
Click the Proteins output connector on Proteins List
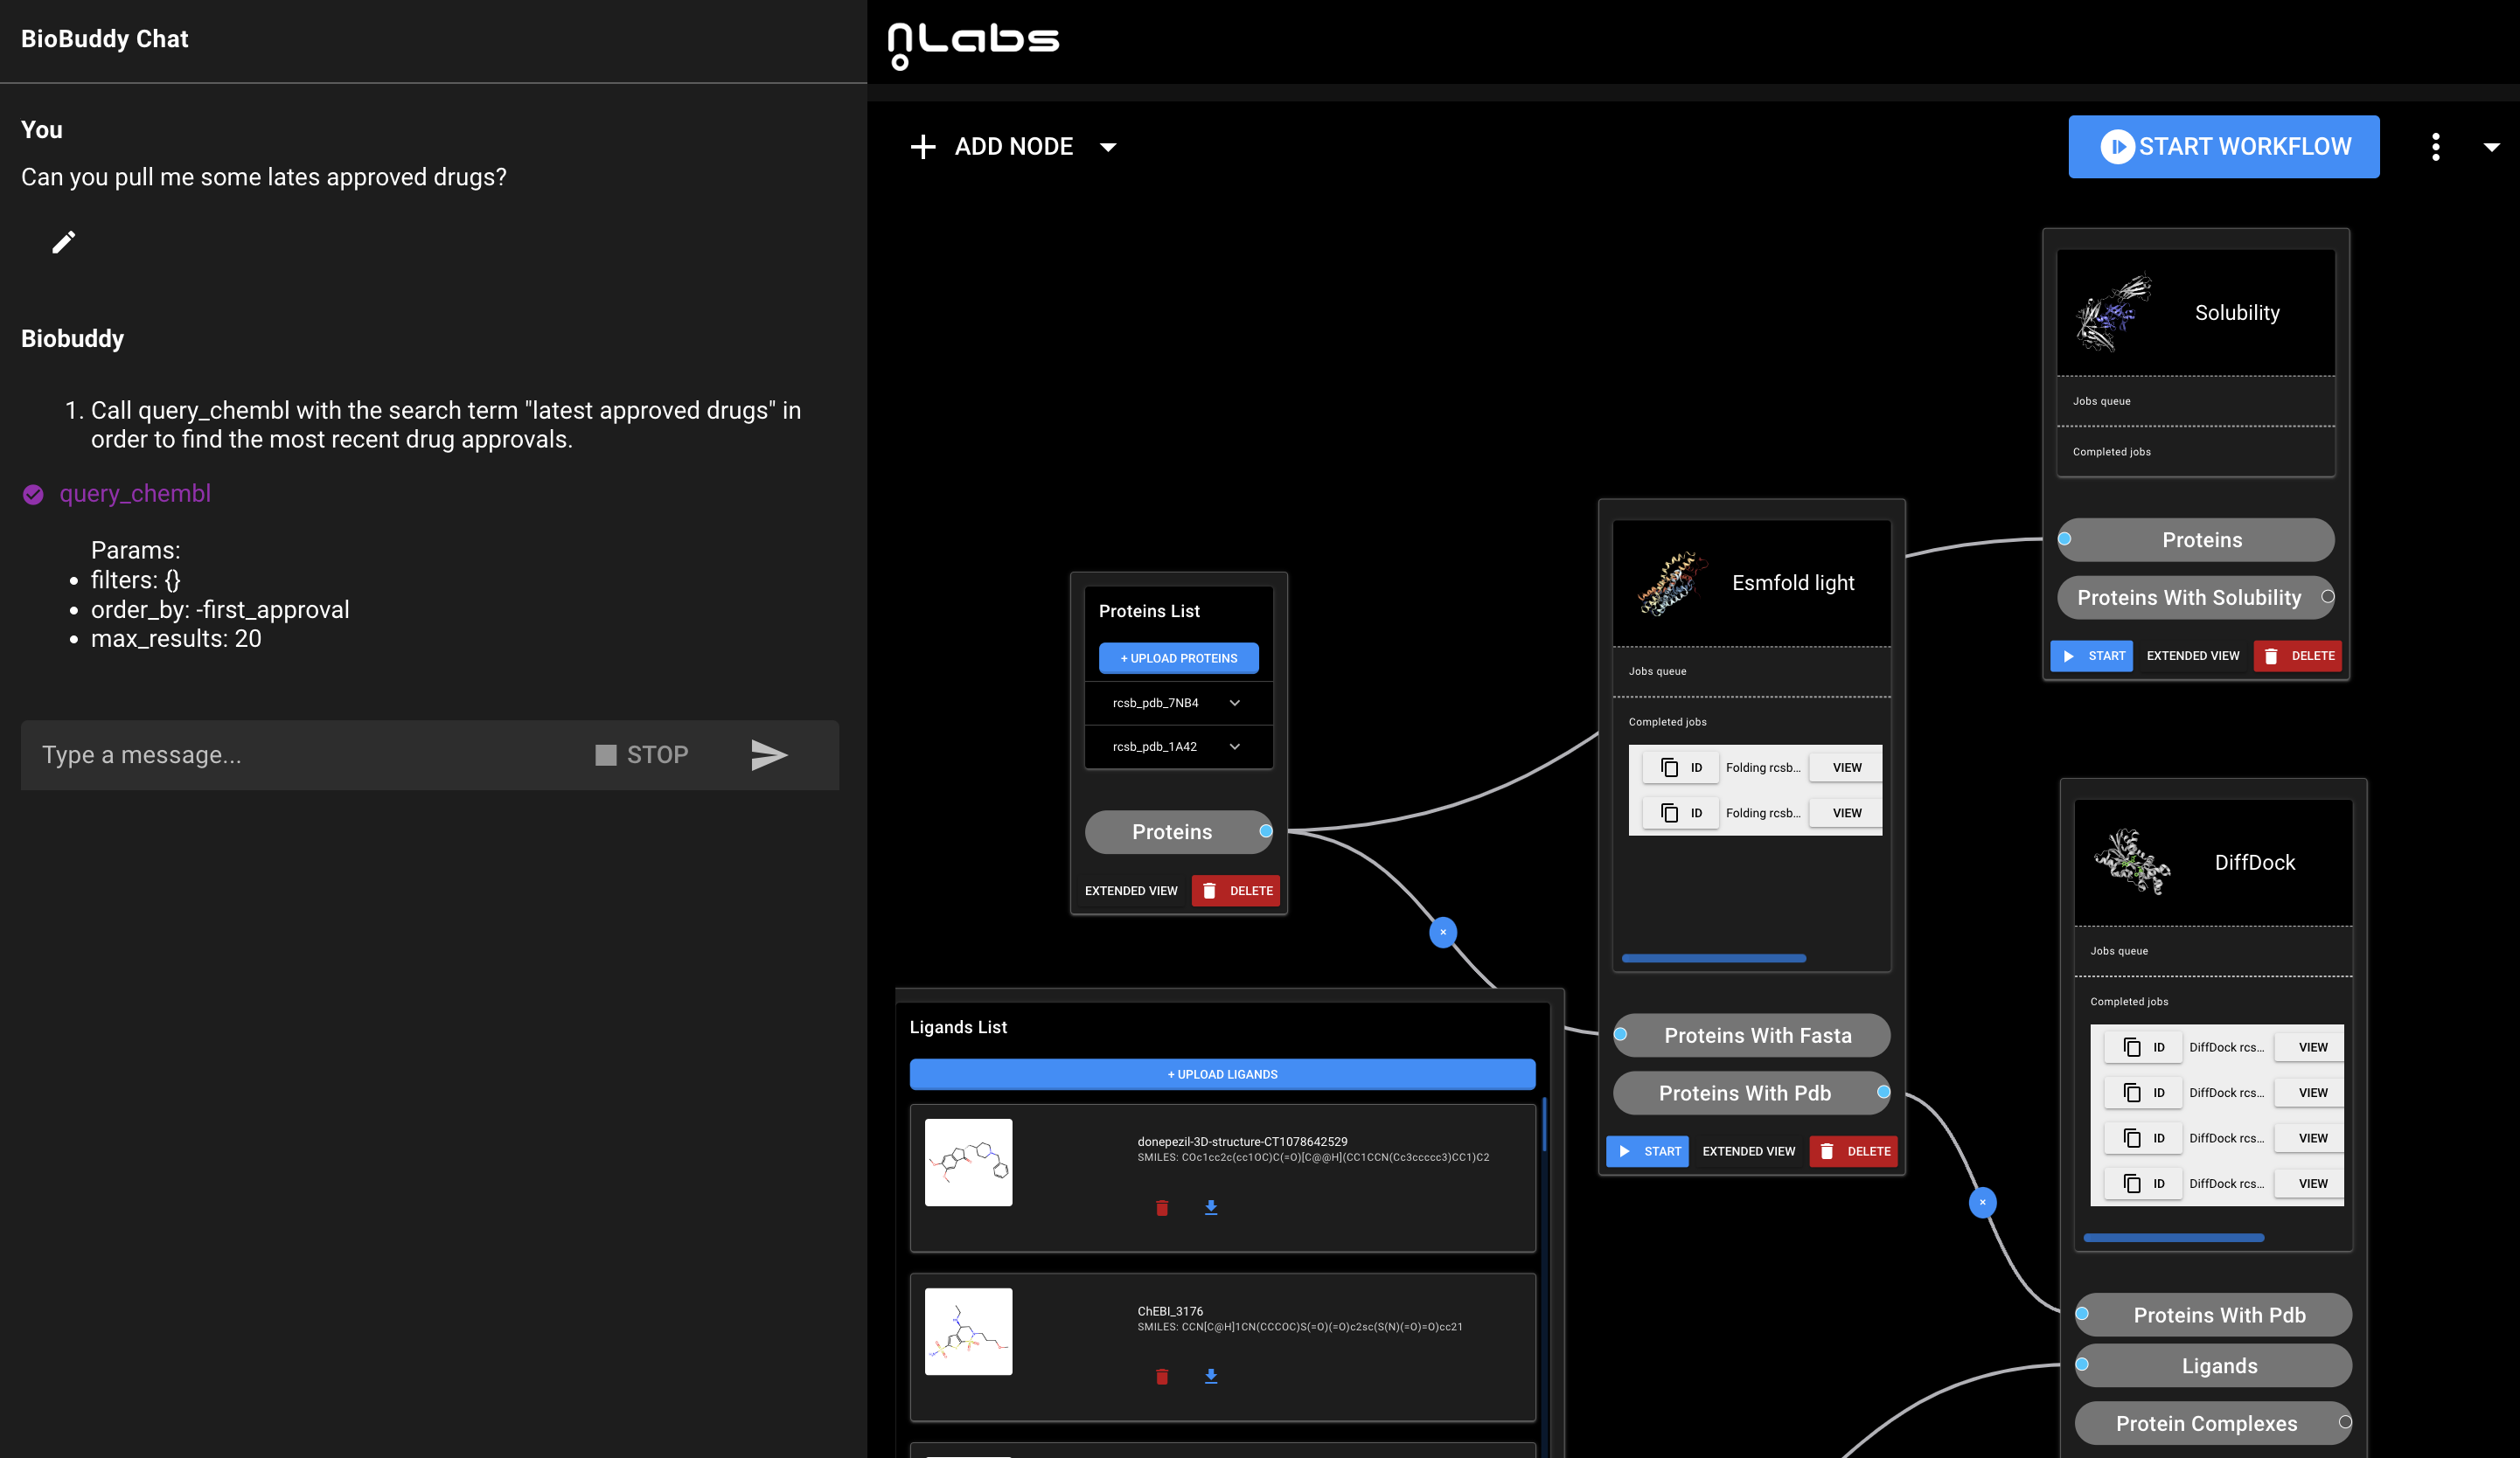click(x=1265, y=831)
